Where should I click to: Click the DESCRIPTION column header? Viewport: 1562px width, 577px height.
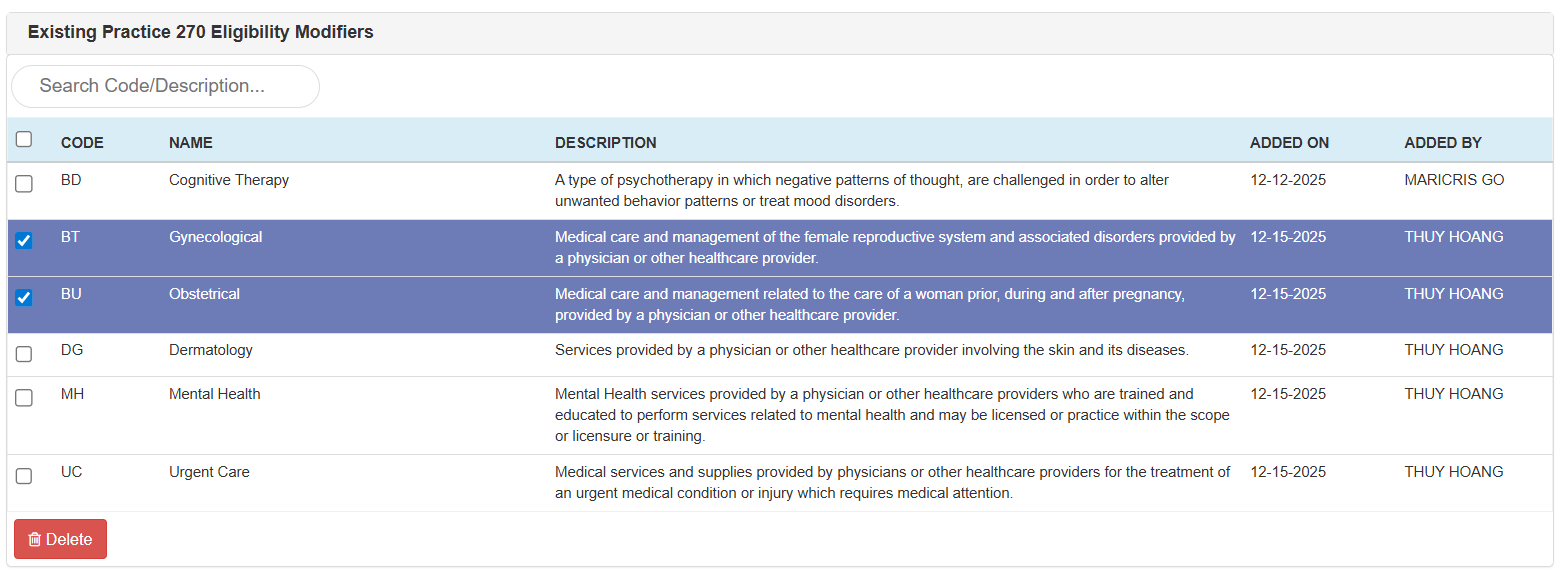[x=605, y=143]
